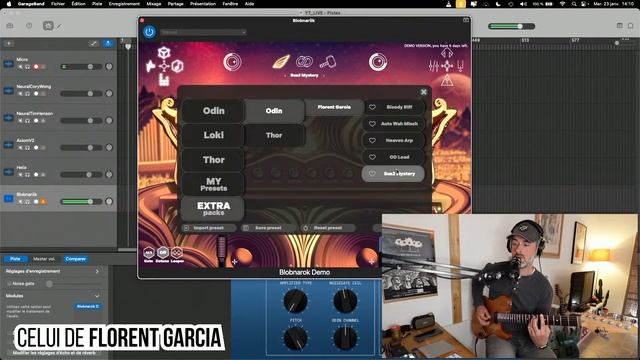Screen dimensions: 640x360
Task: Solo the NeuralCoryWong track headphones
Action: [28, 93]
